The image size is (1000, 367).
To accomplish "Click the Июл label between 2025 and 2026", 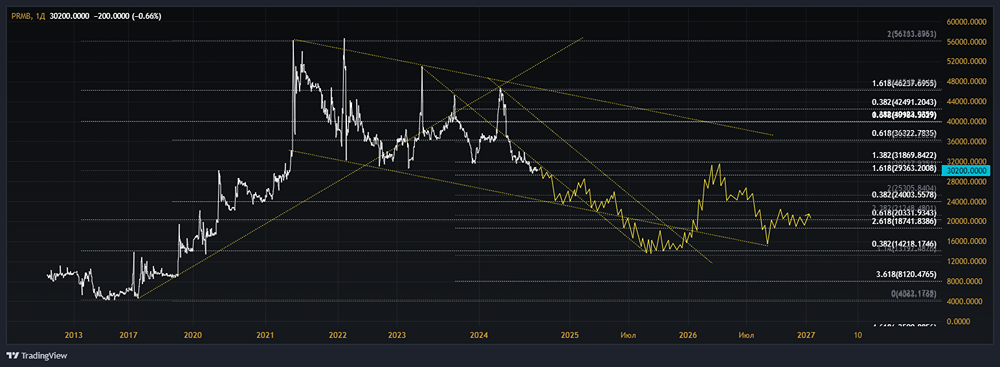I will point(628,334).
